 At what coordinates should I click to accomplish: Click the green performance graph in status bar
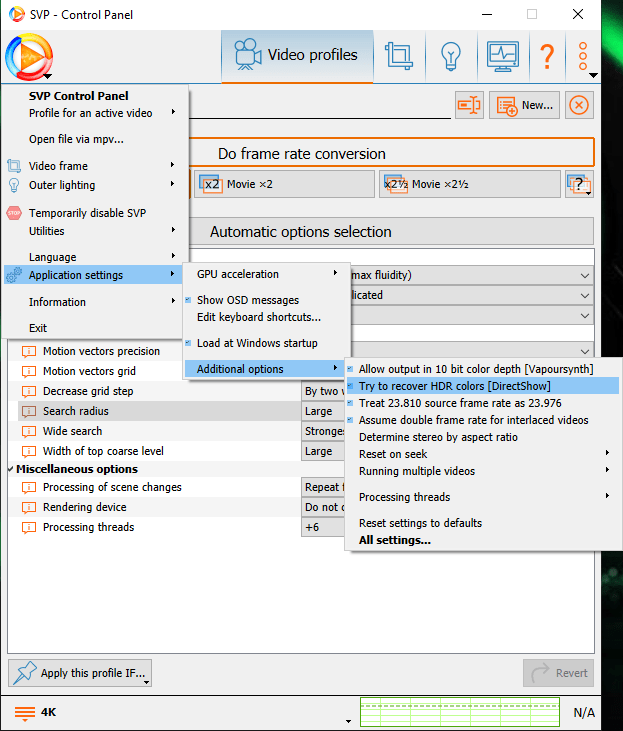460,712
